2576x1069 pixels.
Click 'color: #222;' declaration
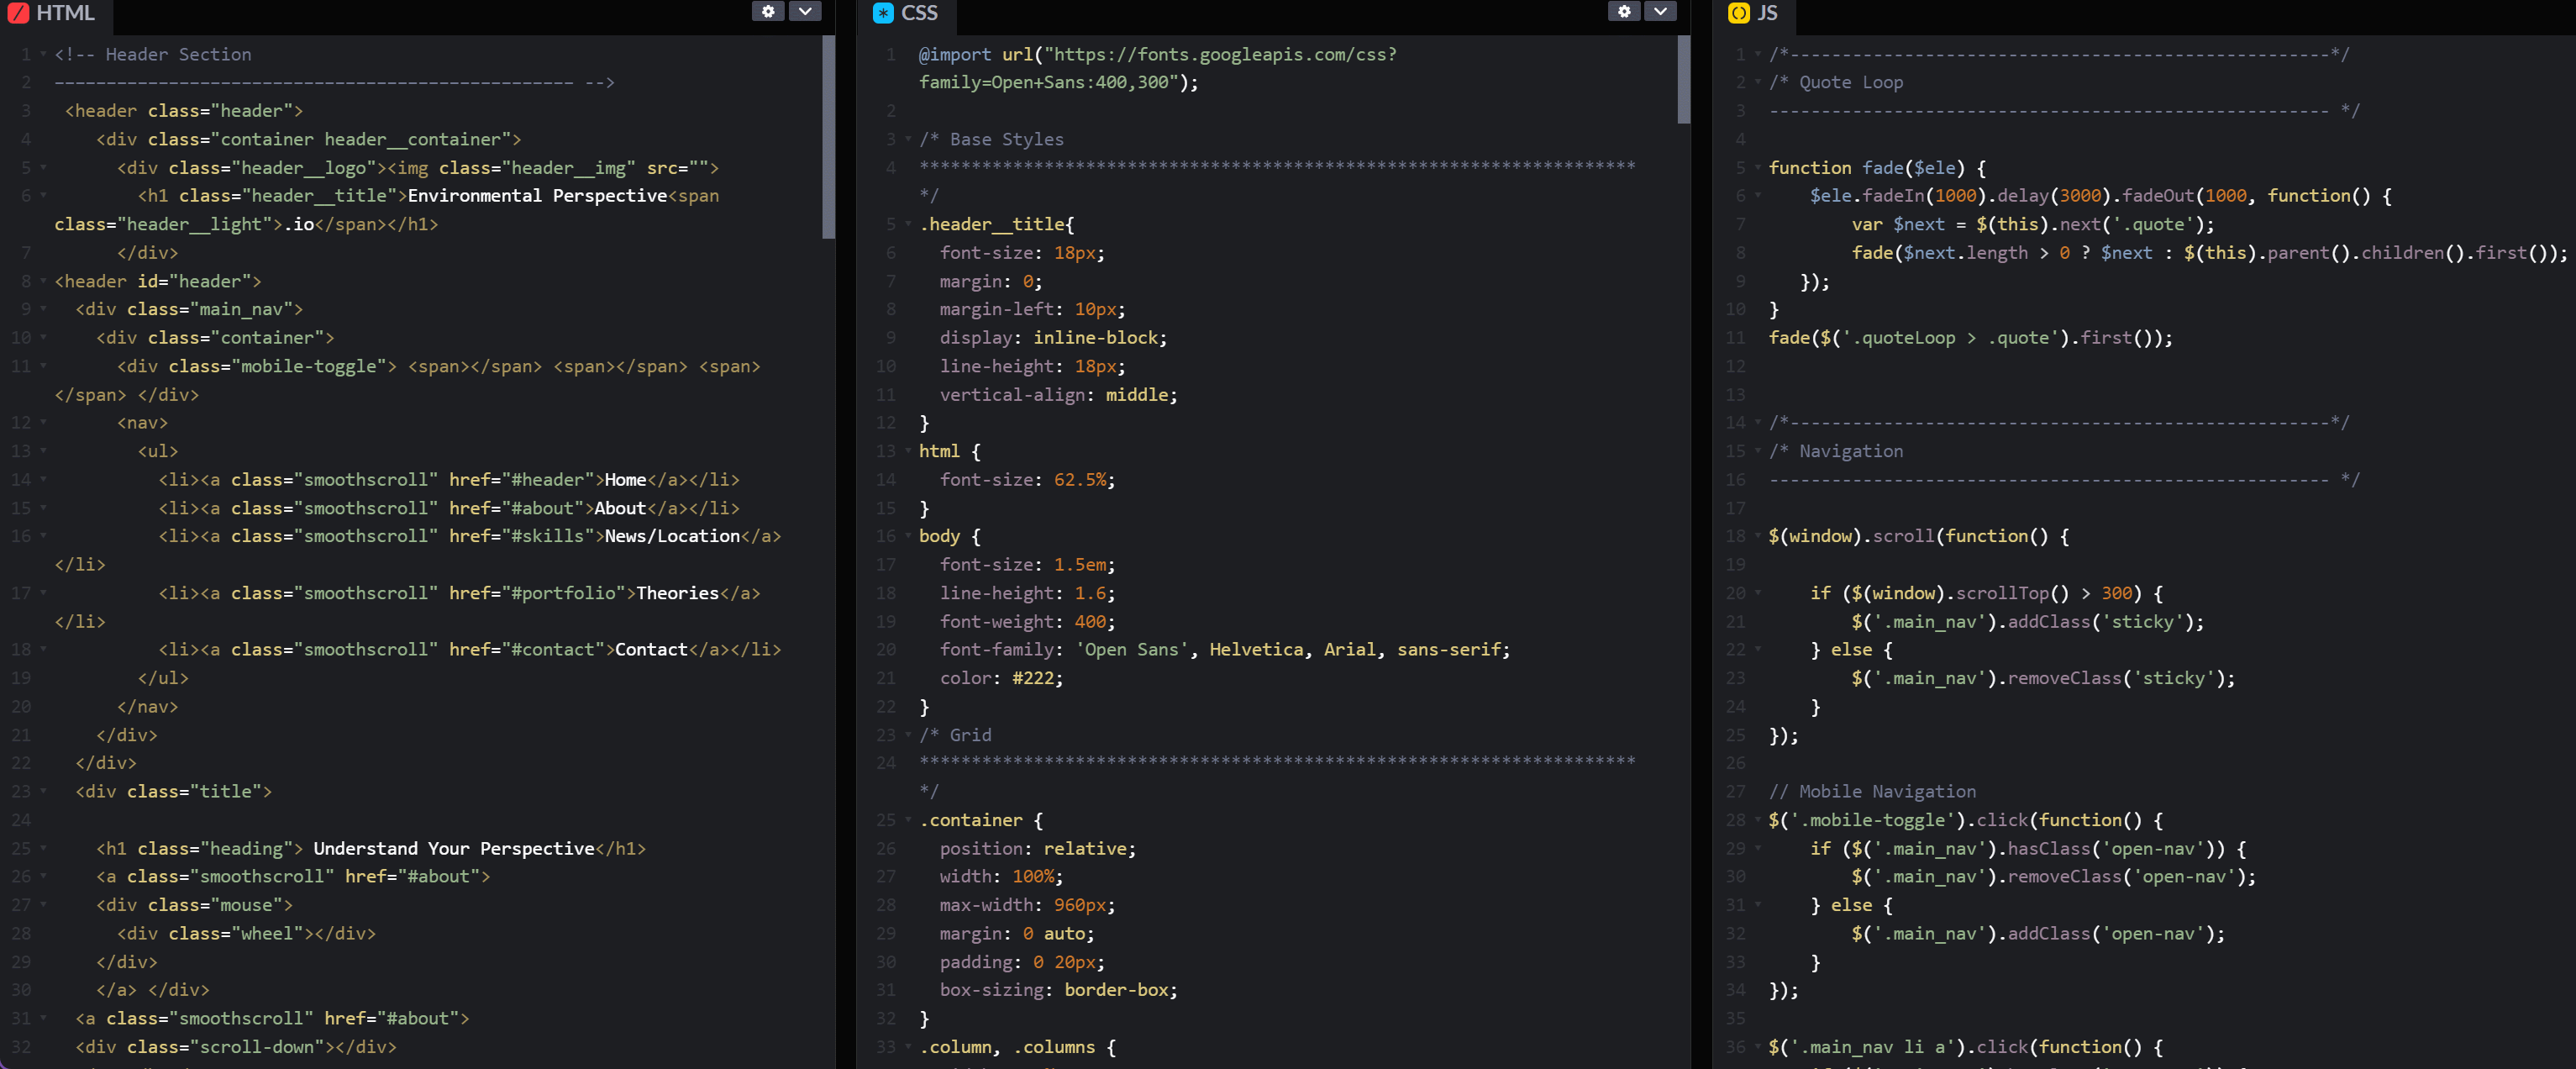pos(1001,678)
